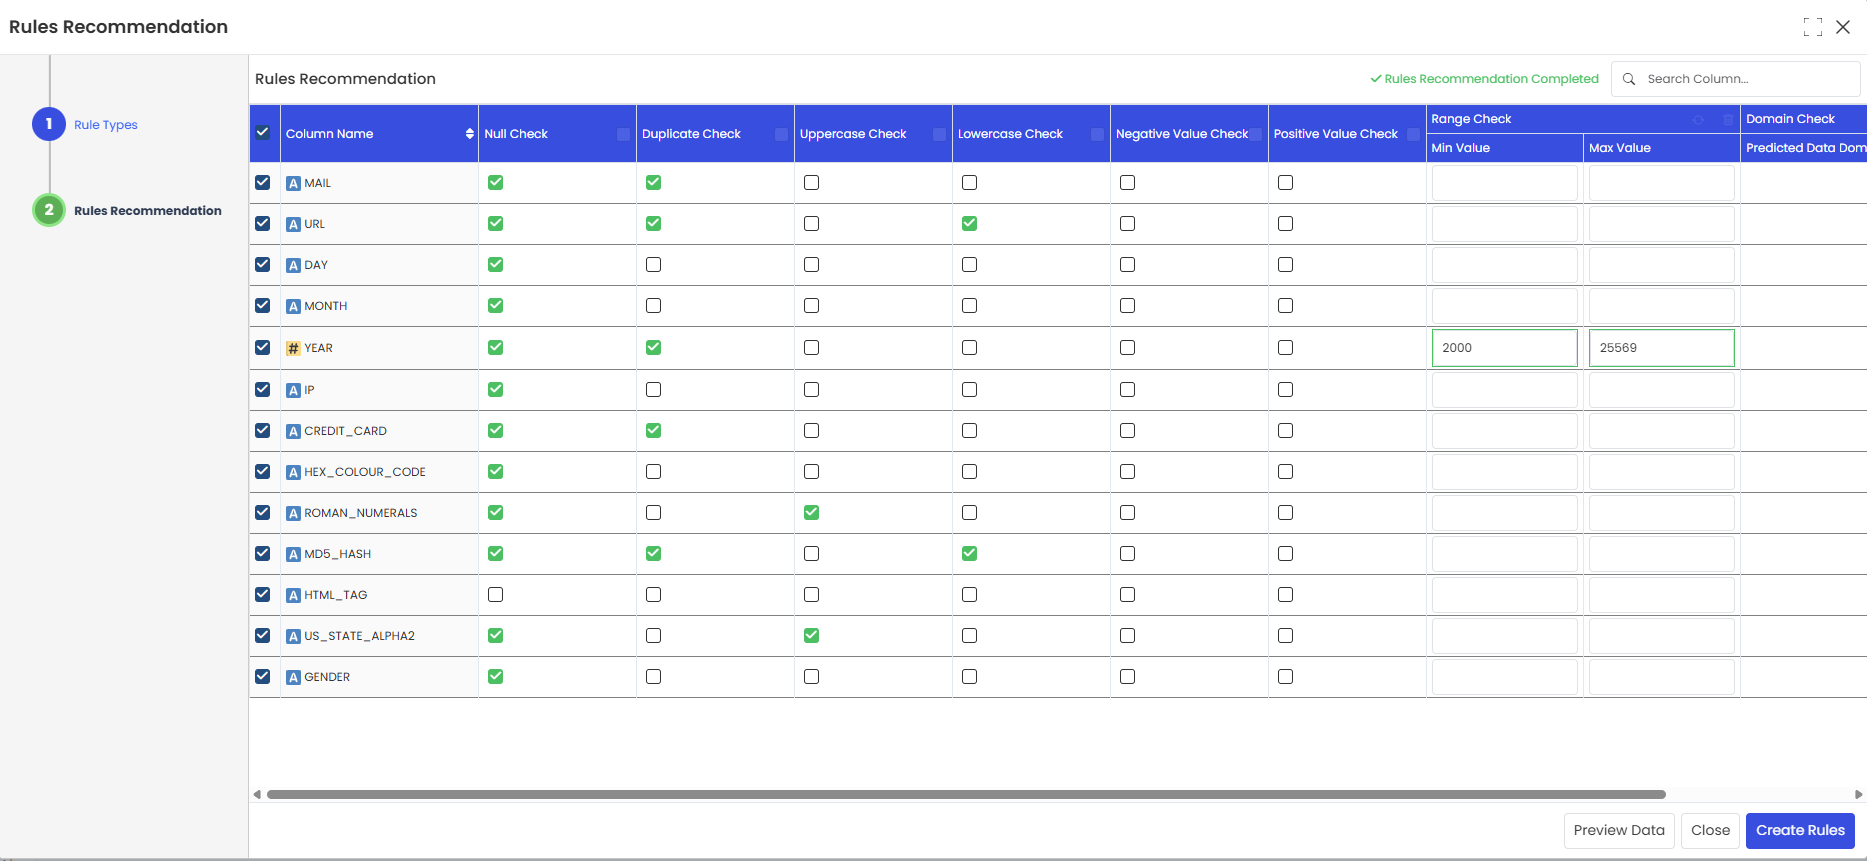The image size is (1867, 861).
Task: Deselect the GENDER row checkbox
Action: (263, 677)
